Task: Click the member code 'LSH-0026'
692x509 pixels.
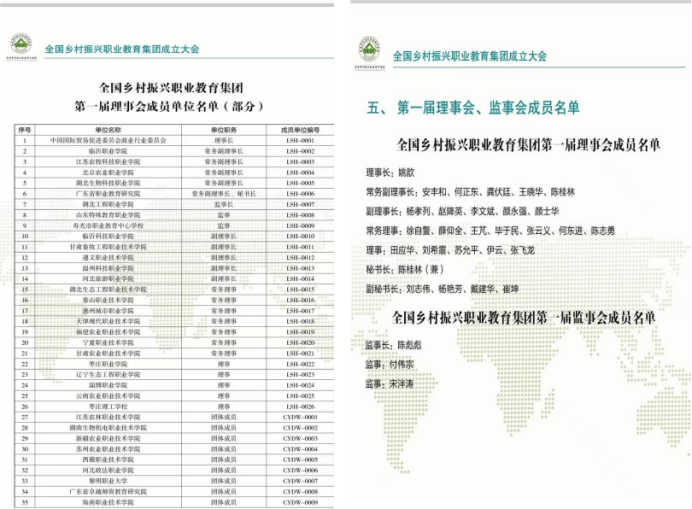Action: (x=300, y=406)
